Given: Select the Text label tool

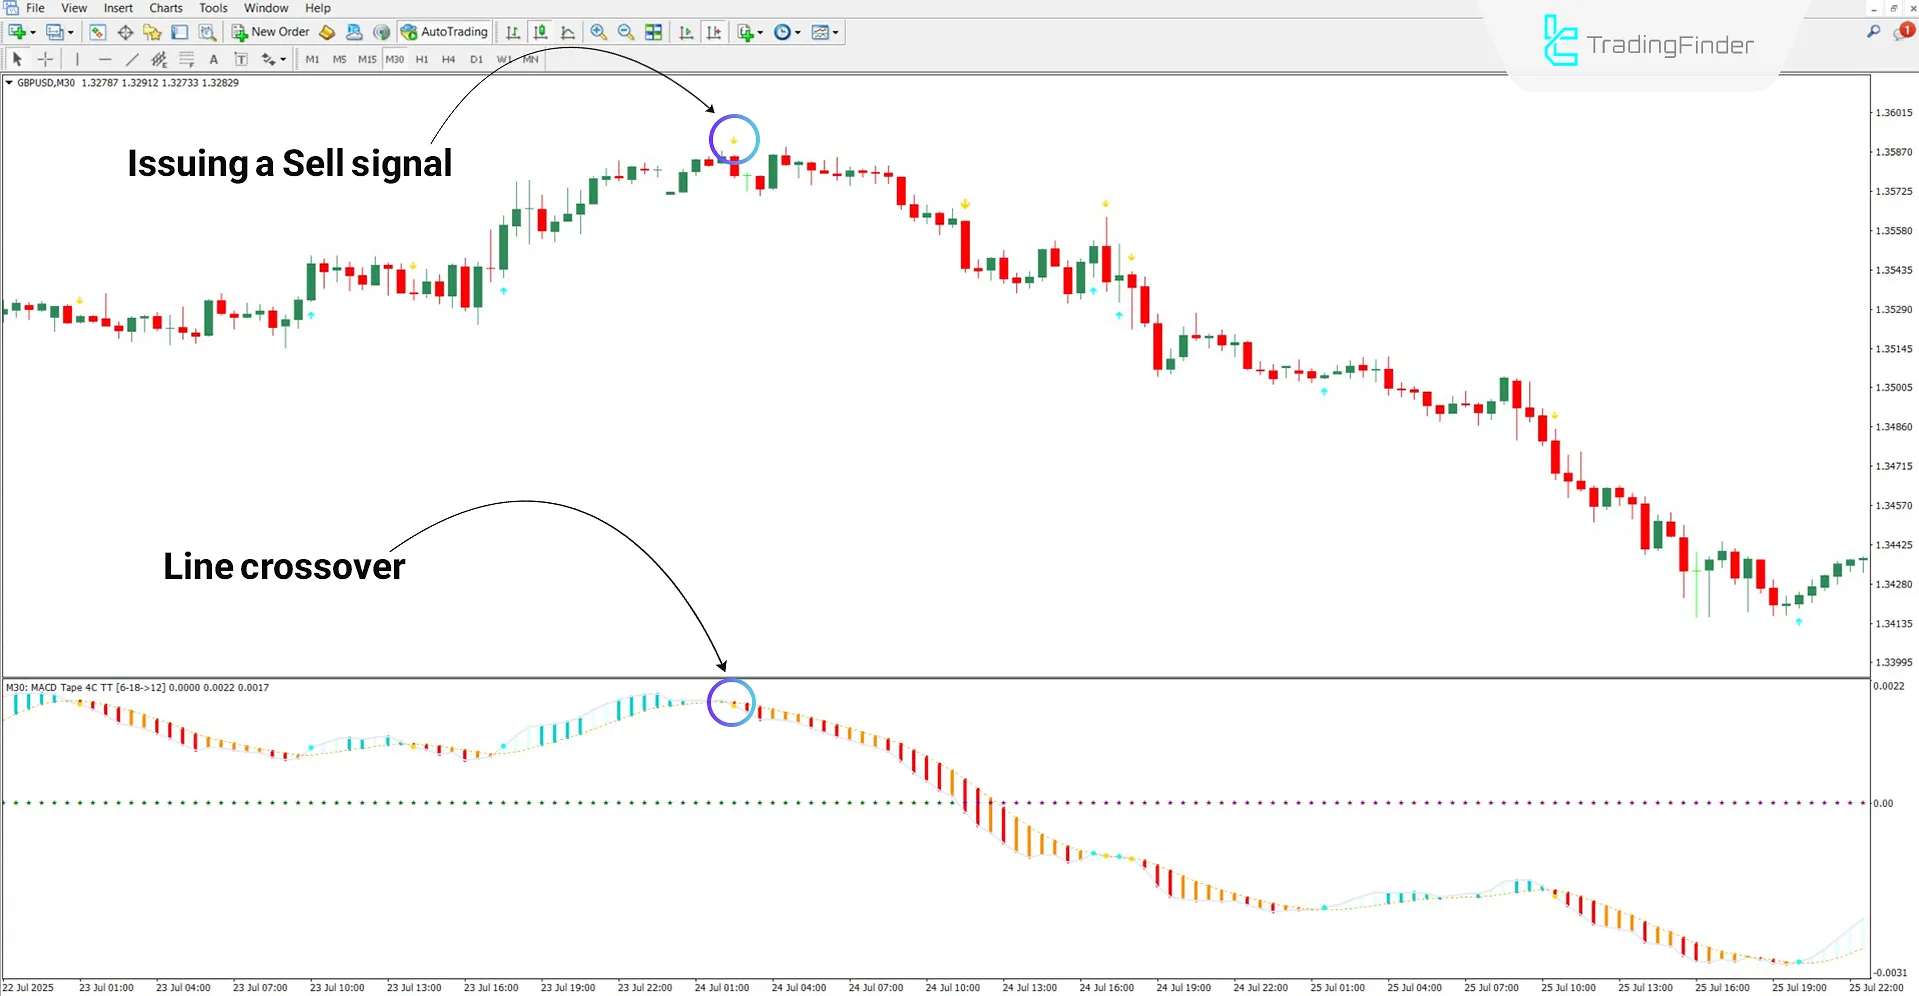Looking at the screenshot, I should 241,59.
